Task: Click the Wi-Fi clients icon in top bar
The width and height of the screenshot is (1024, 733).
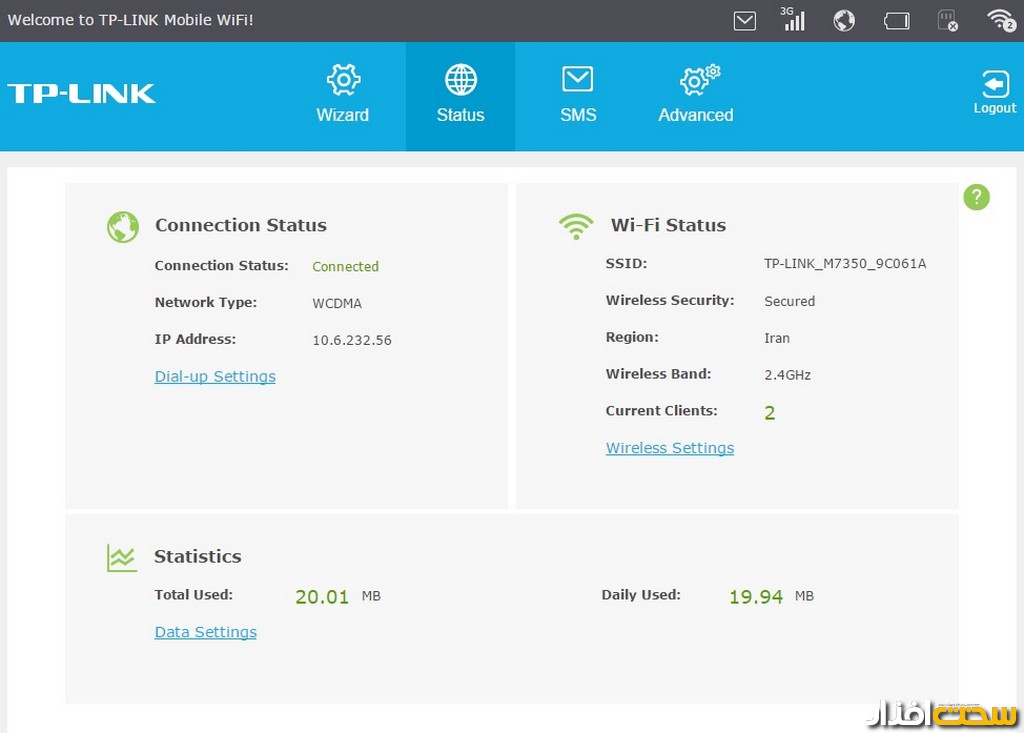Action: [1001, 20]
